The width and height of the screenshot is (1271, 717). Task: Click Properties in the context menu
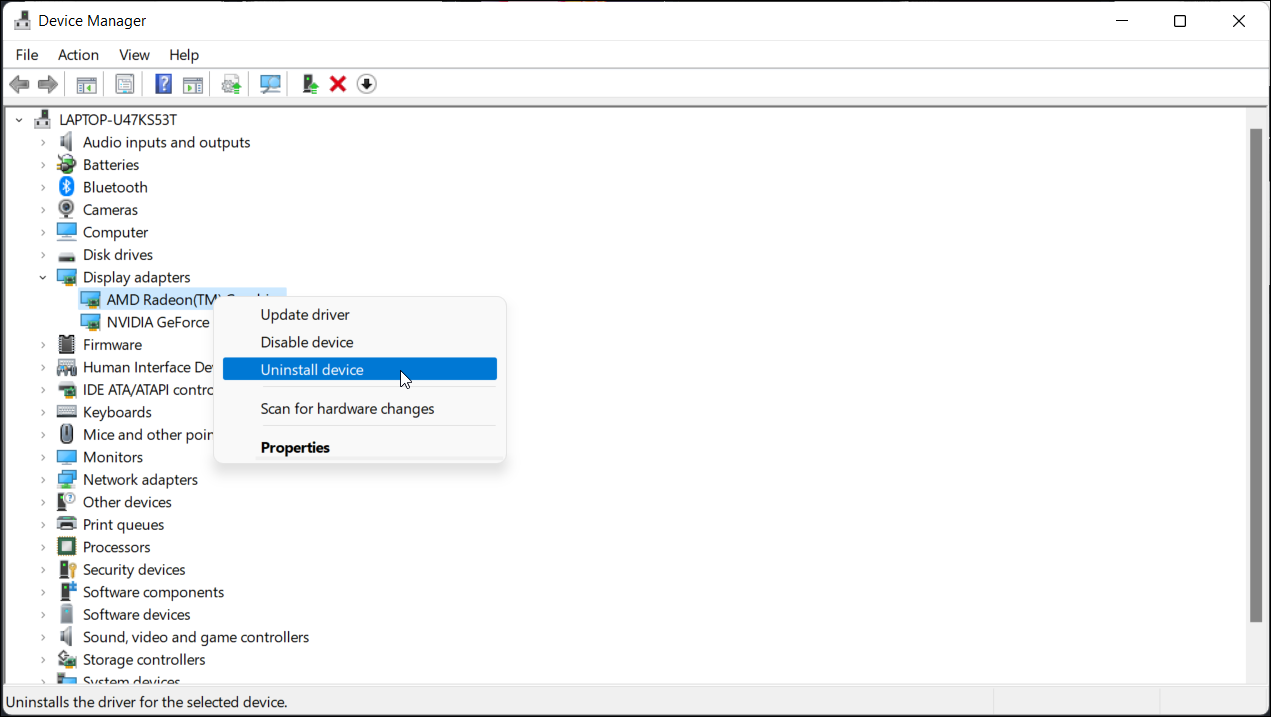coord(295,448)
